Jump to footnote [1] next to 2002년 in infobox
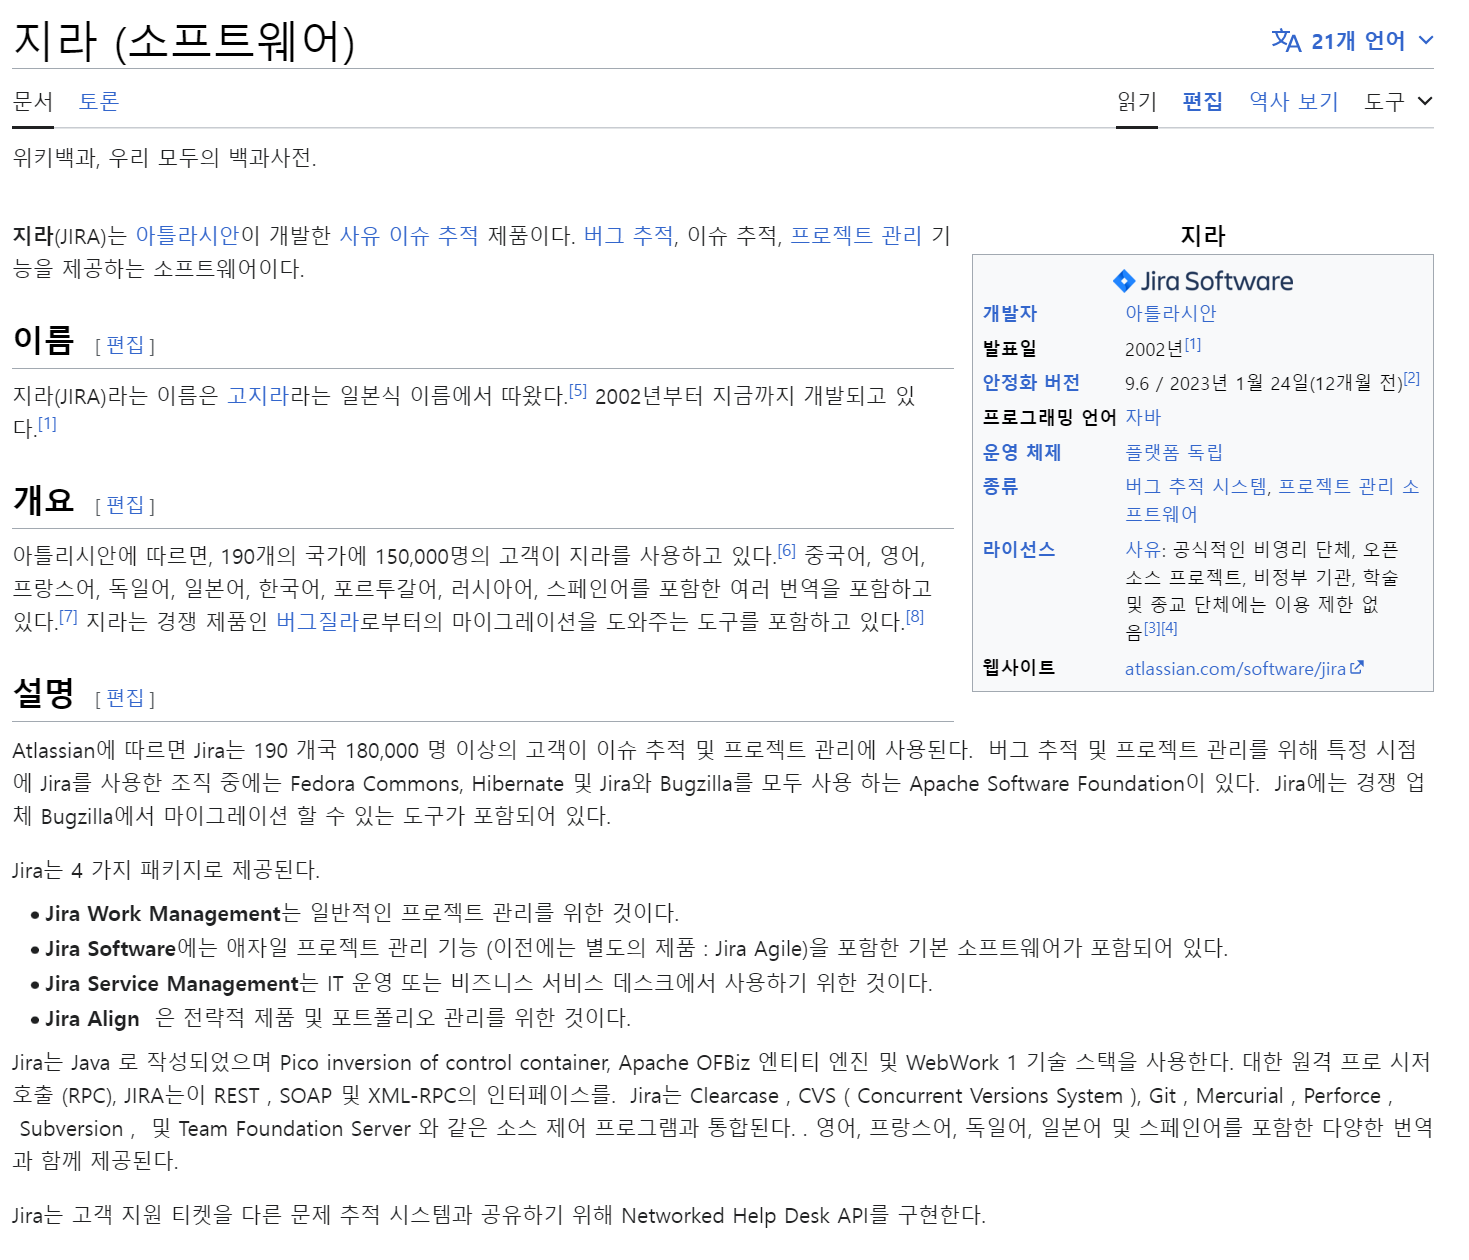The height and width of the screenshot is (1260, 1469). [1193, 344]
